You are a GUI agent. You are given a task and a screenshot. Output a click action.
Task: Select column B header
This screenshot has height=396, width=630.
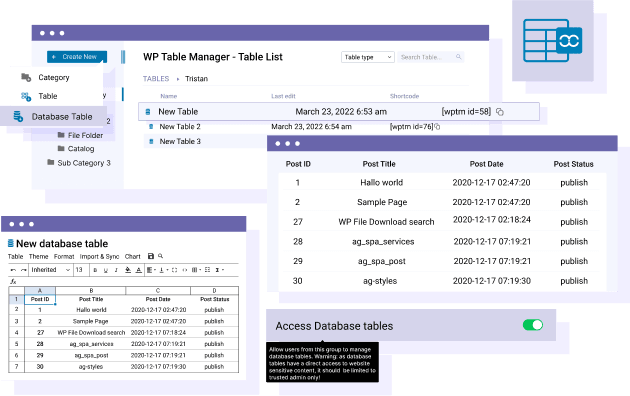pos(91,290)
